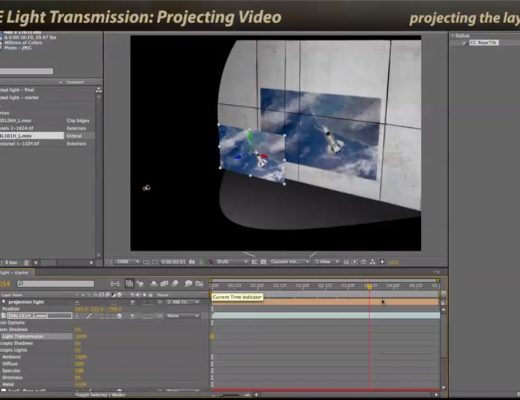The image size is (520, 400).
Task: Toggle Draft 3D in the timeline
Action: 140,284
